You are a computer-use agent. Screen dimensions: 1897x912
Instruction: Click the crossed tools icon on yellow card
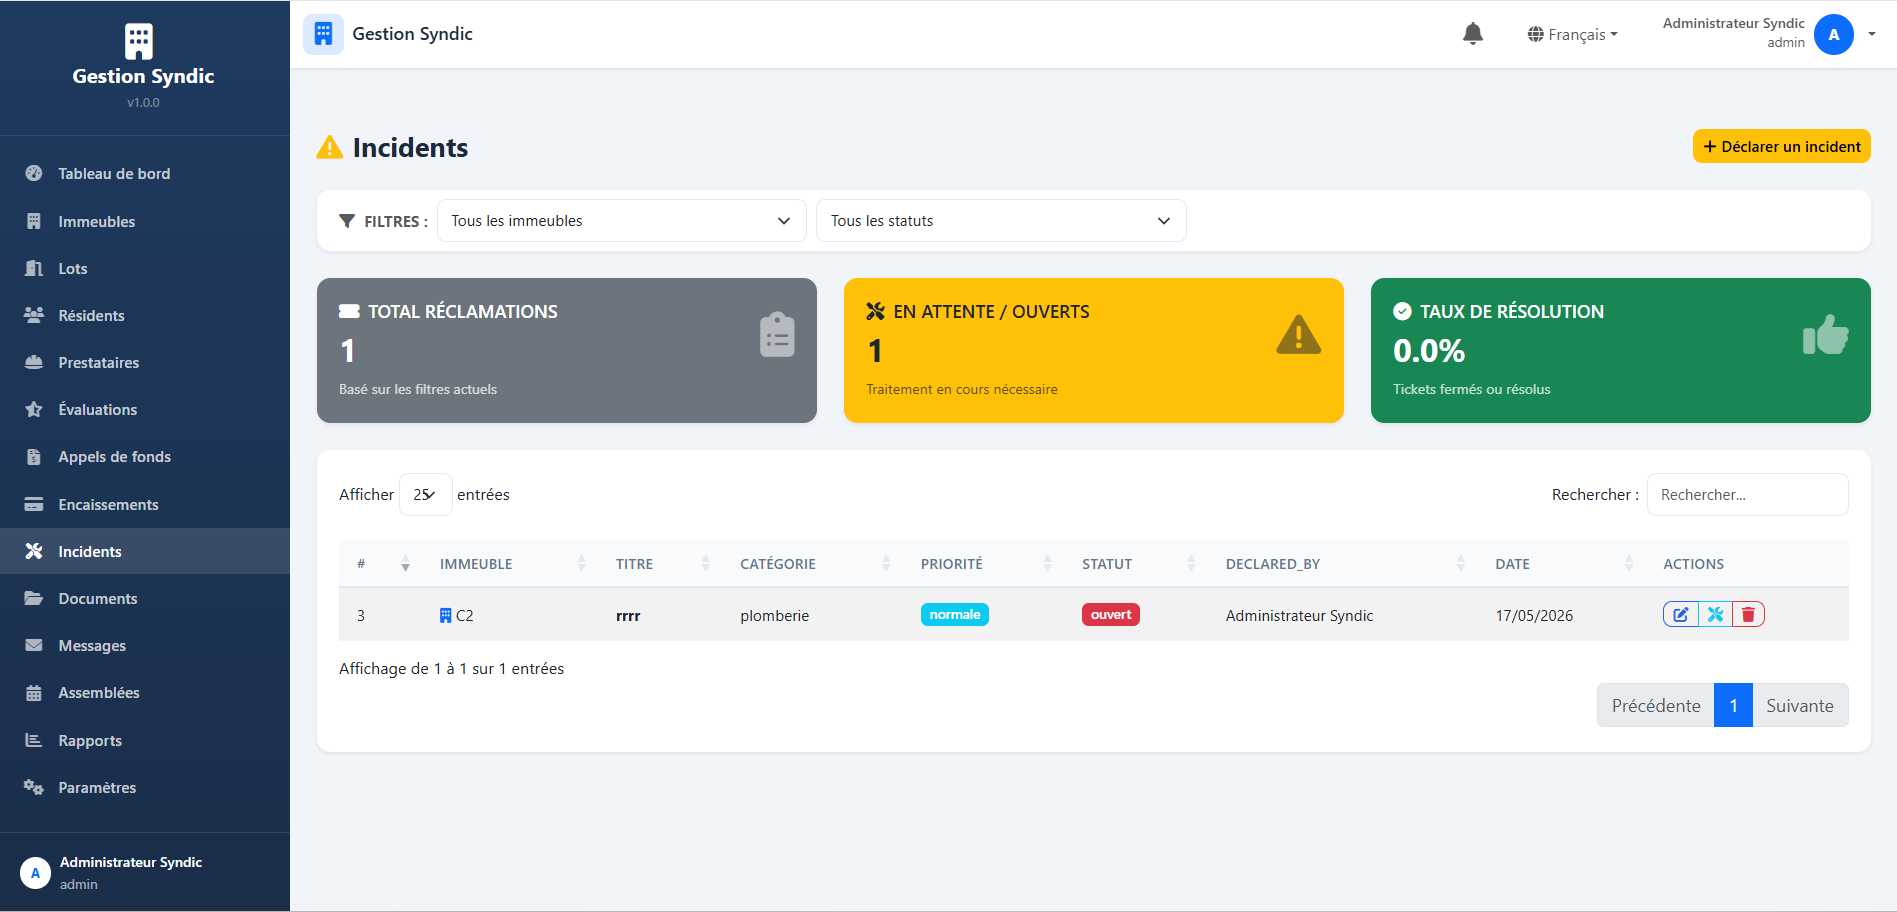[x=875, y=311]
